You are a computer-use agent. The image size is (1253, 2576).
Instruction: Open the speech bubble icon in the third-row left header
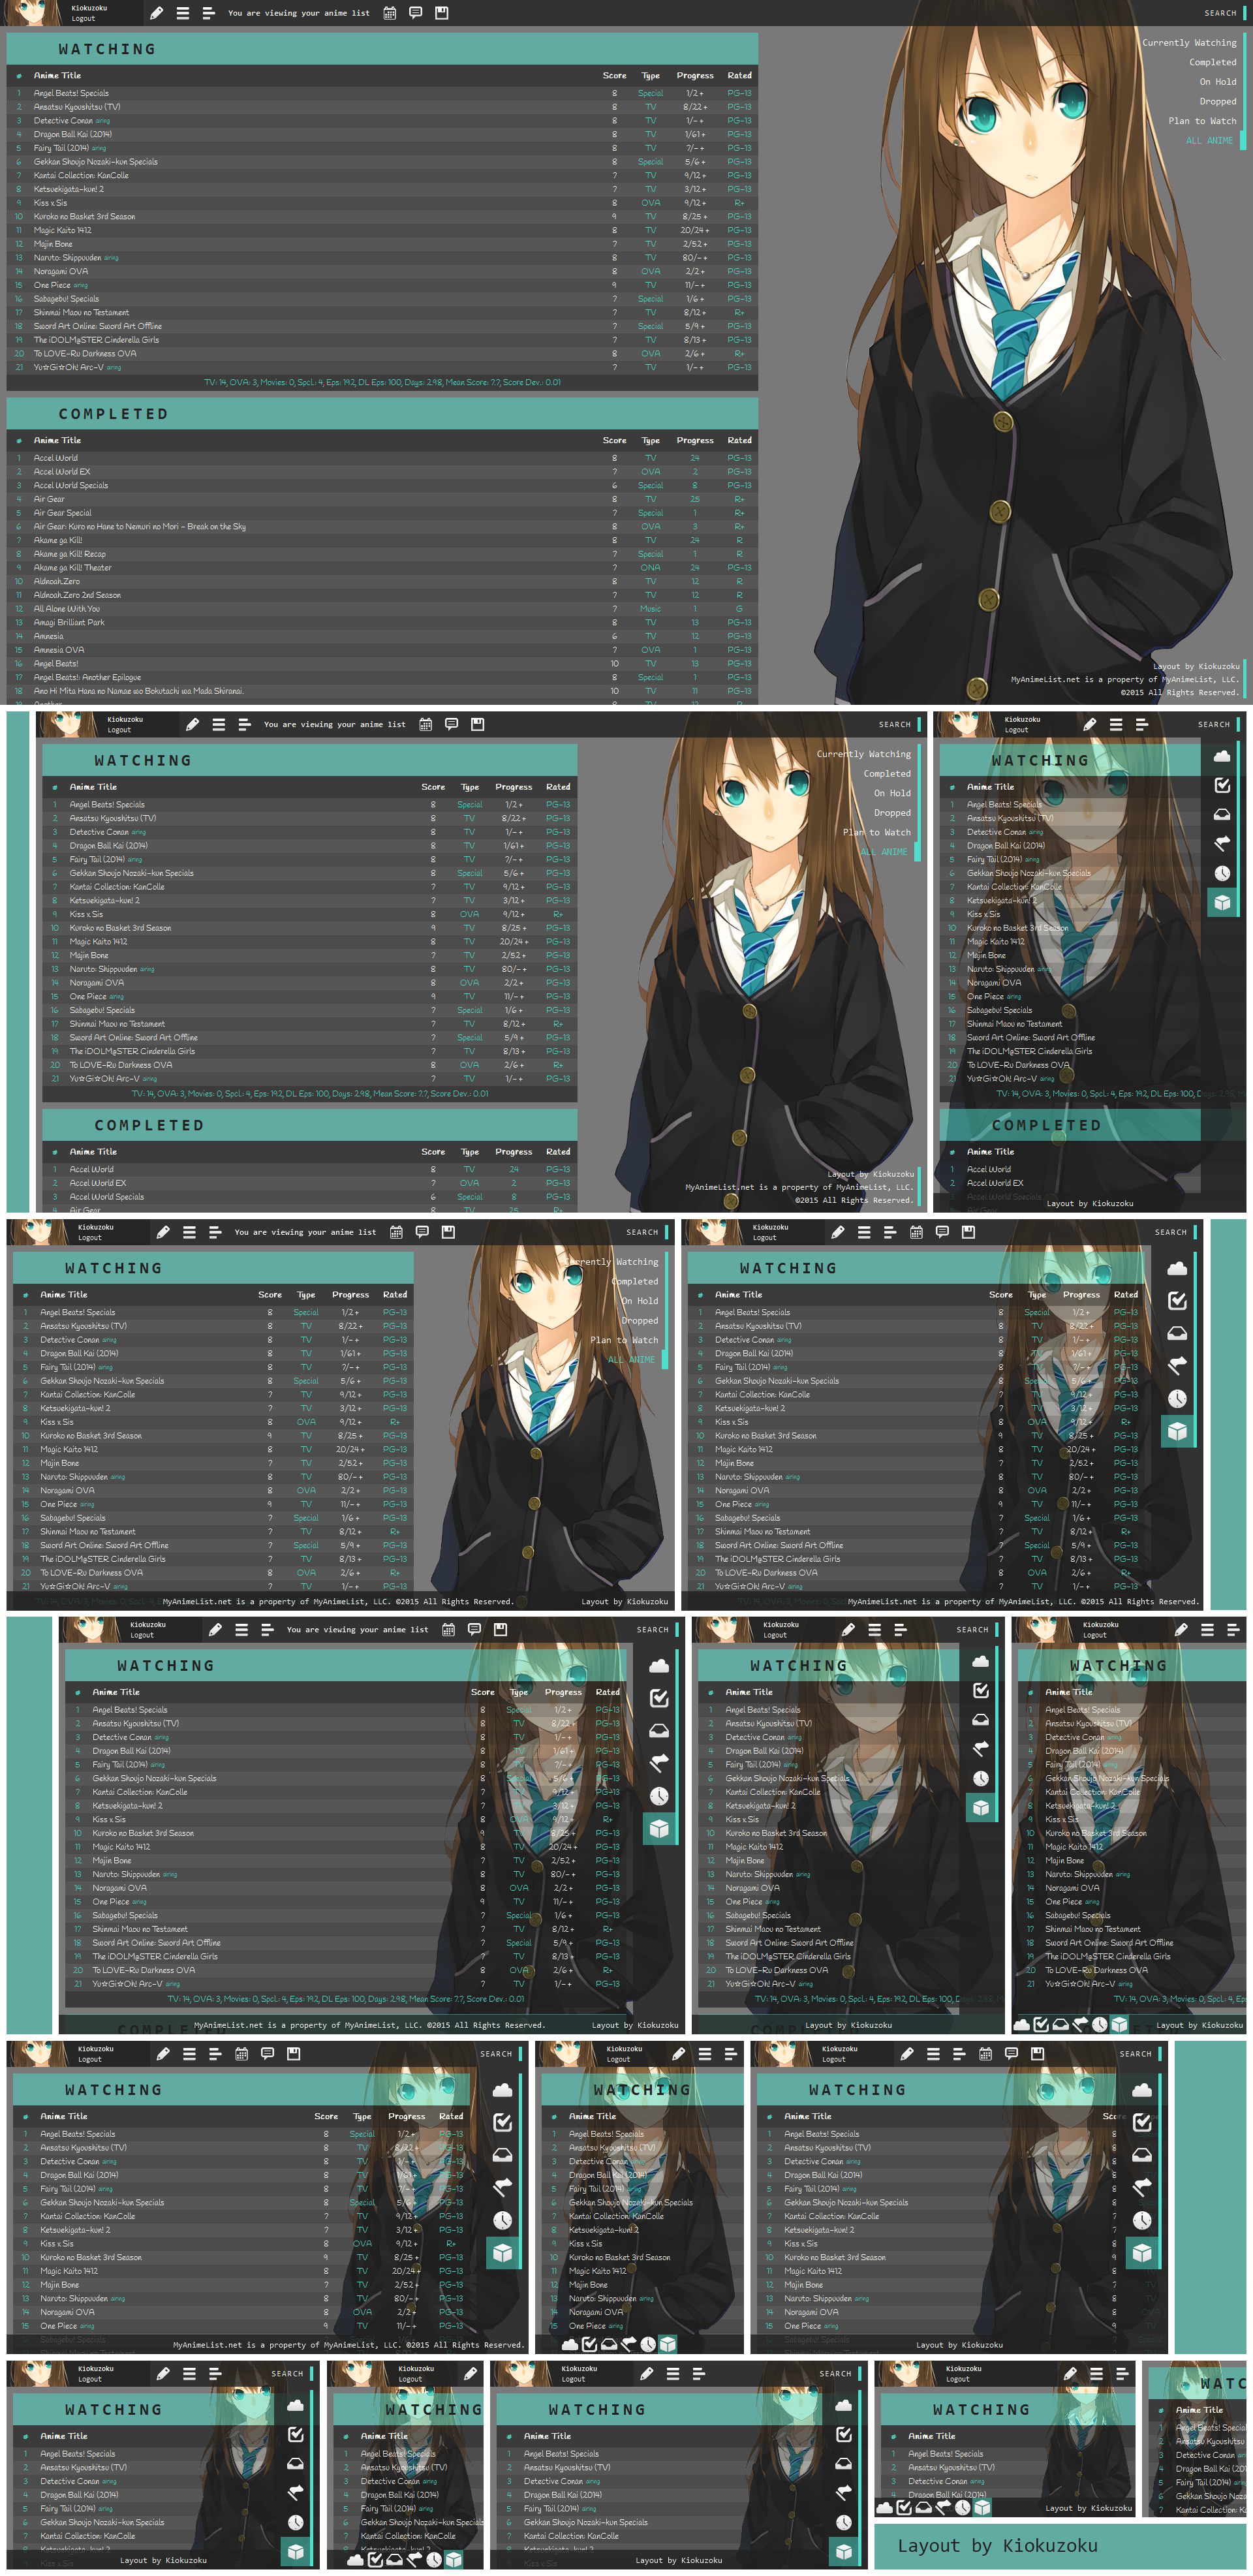(x=422, y=1232)
